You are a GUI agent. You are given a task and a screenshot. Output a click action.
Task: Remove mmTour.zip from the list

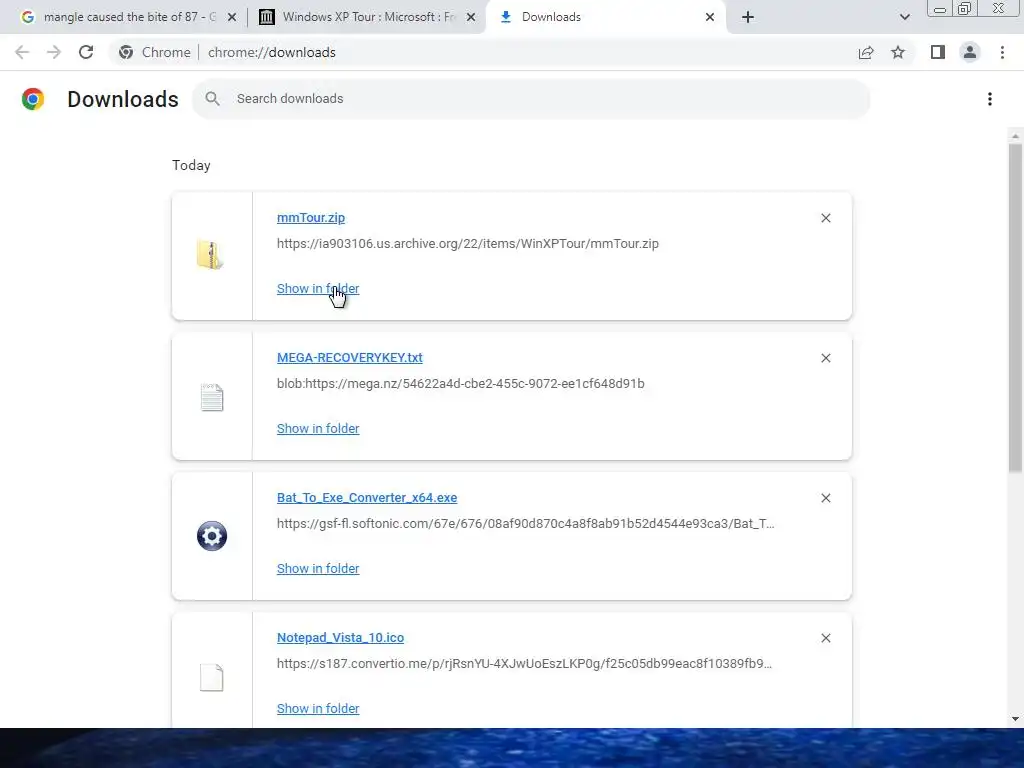(x=825, y=218)
